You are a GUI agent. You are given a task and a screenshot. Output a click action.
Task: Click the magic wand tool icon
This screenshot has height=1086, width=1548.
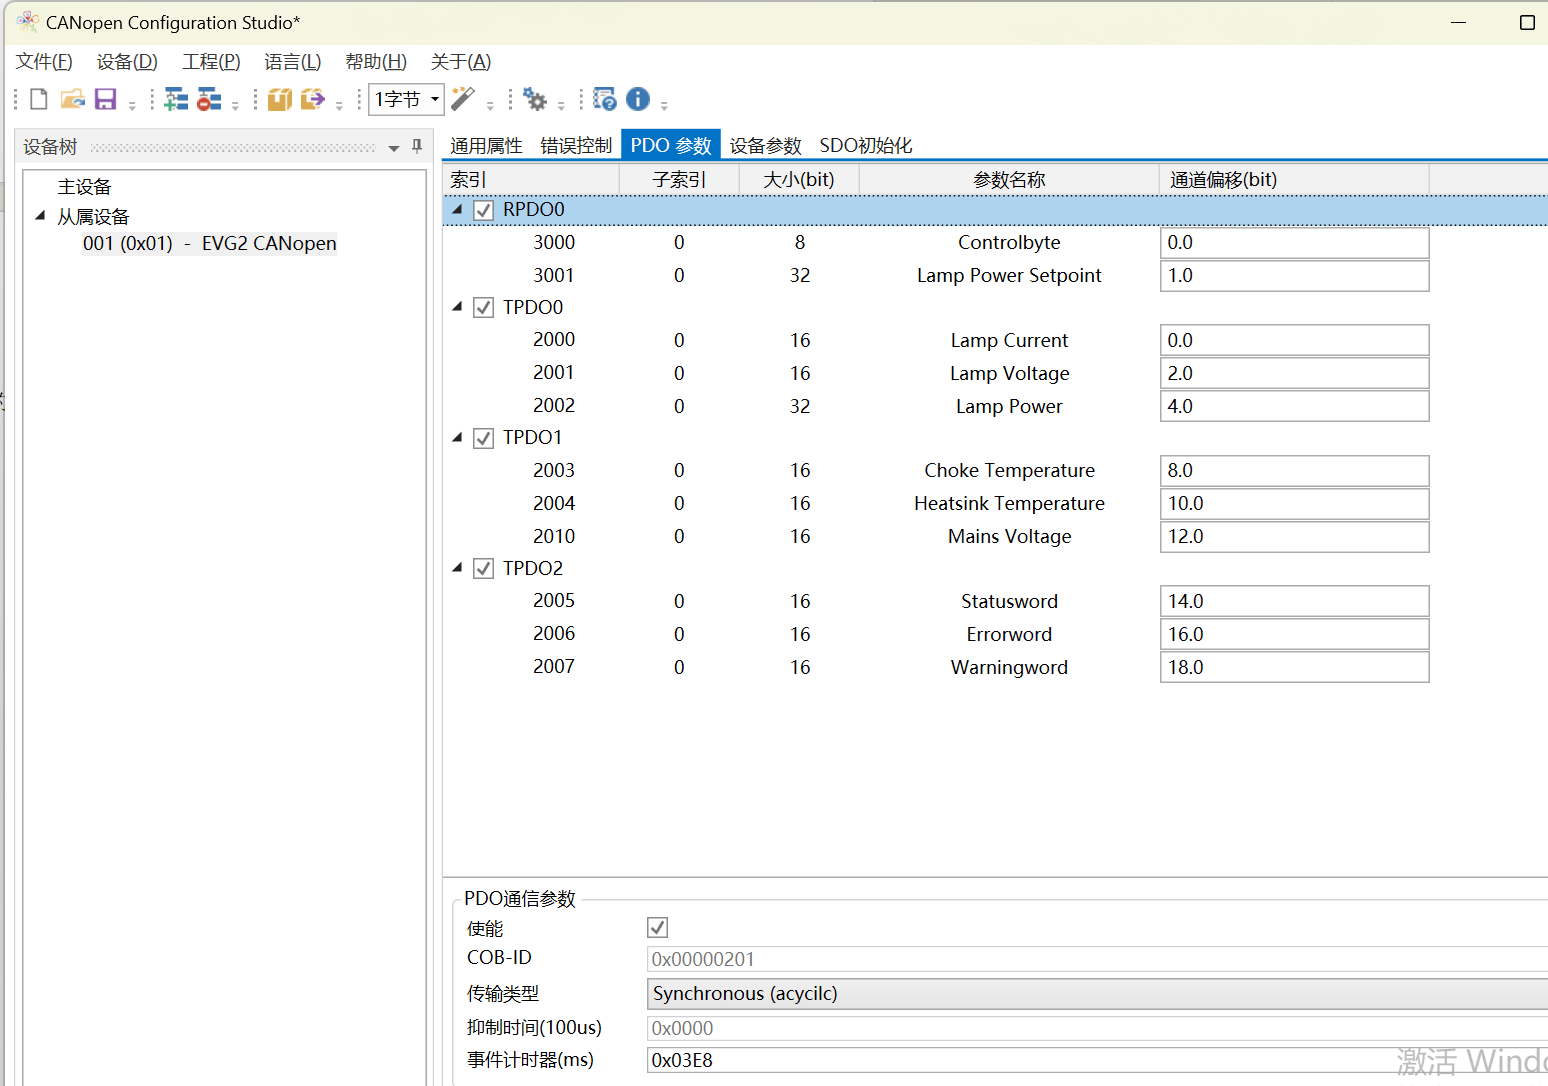463,99
